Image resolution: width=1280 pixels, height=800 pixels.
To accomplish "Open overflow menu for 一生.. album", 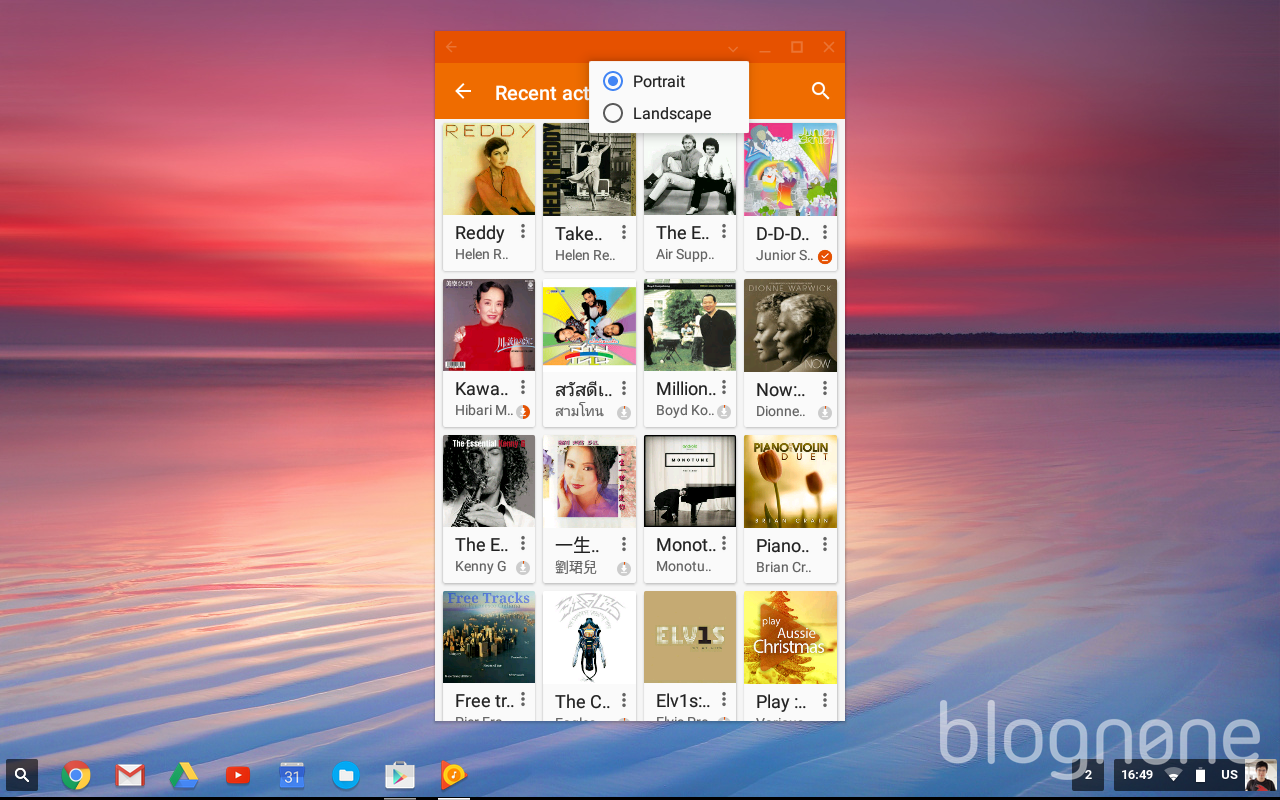I will pyautogui.click(x=624, y=544).
